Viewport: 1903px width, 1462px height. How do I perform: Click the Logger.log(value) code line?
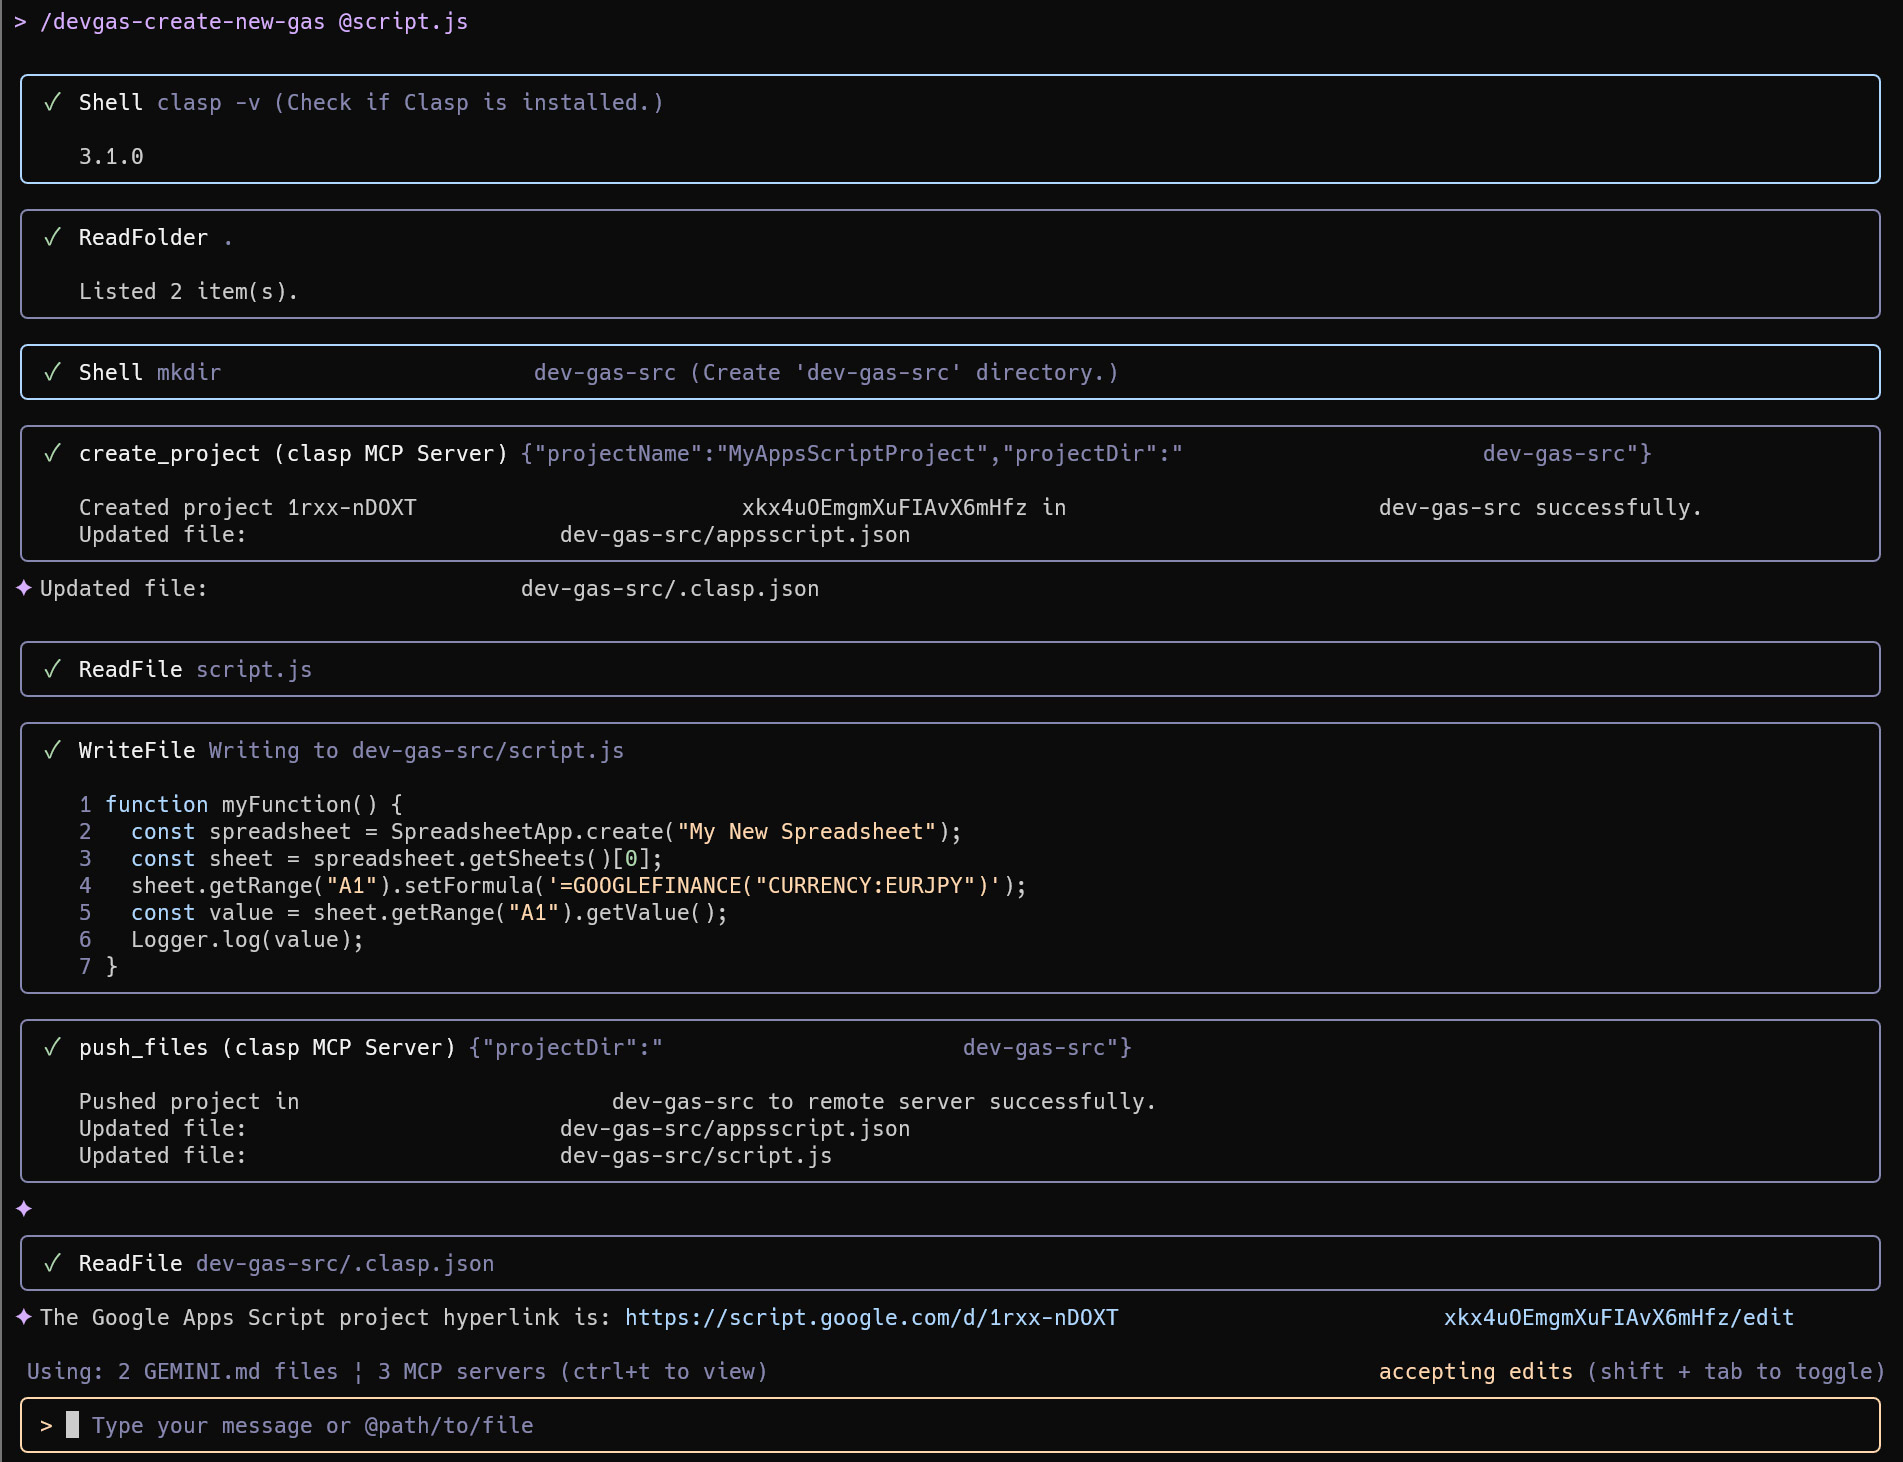pyautogui.click(x=247, y=940)
